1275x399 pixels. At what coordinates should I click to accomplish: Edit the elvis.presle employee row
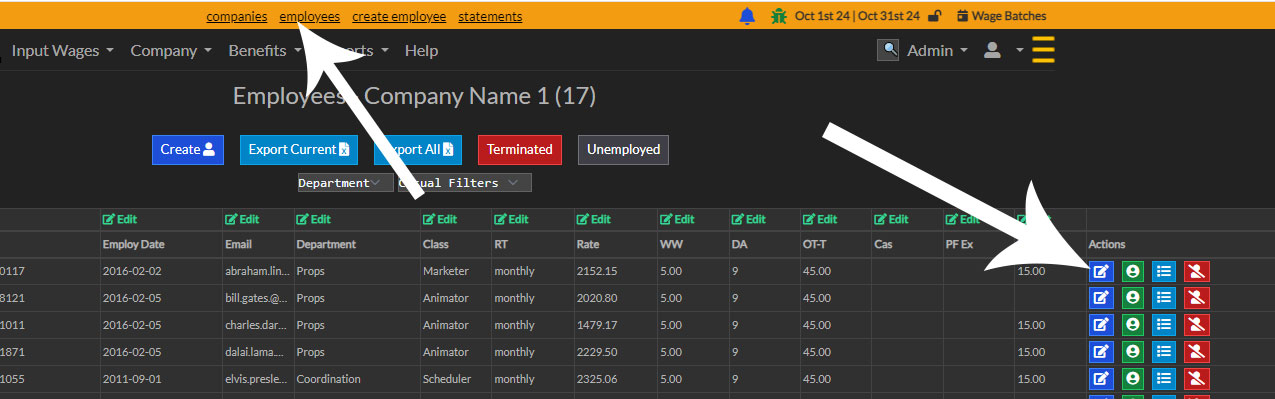1101,379
